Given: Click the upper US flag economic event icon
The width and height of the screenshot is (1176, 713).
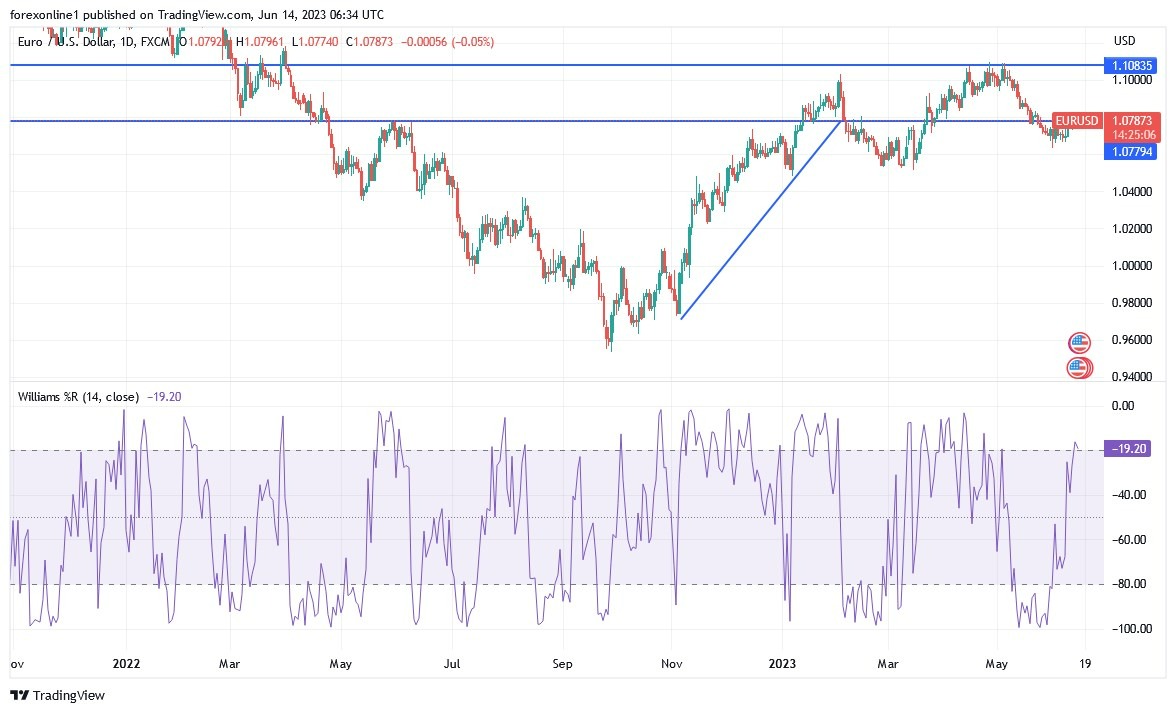Looking at the screenshot, I should pos(1079,341).
